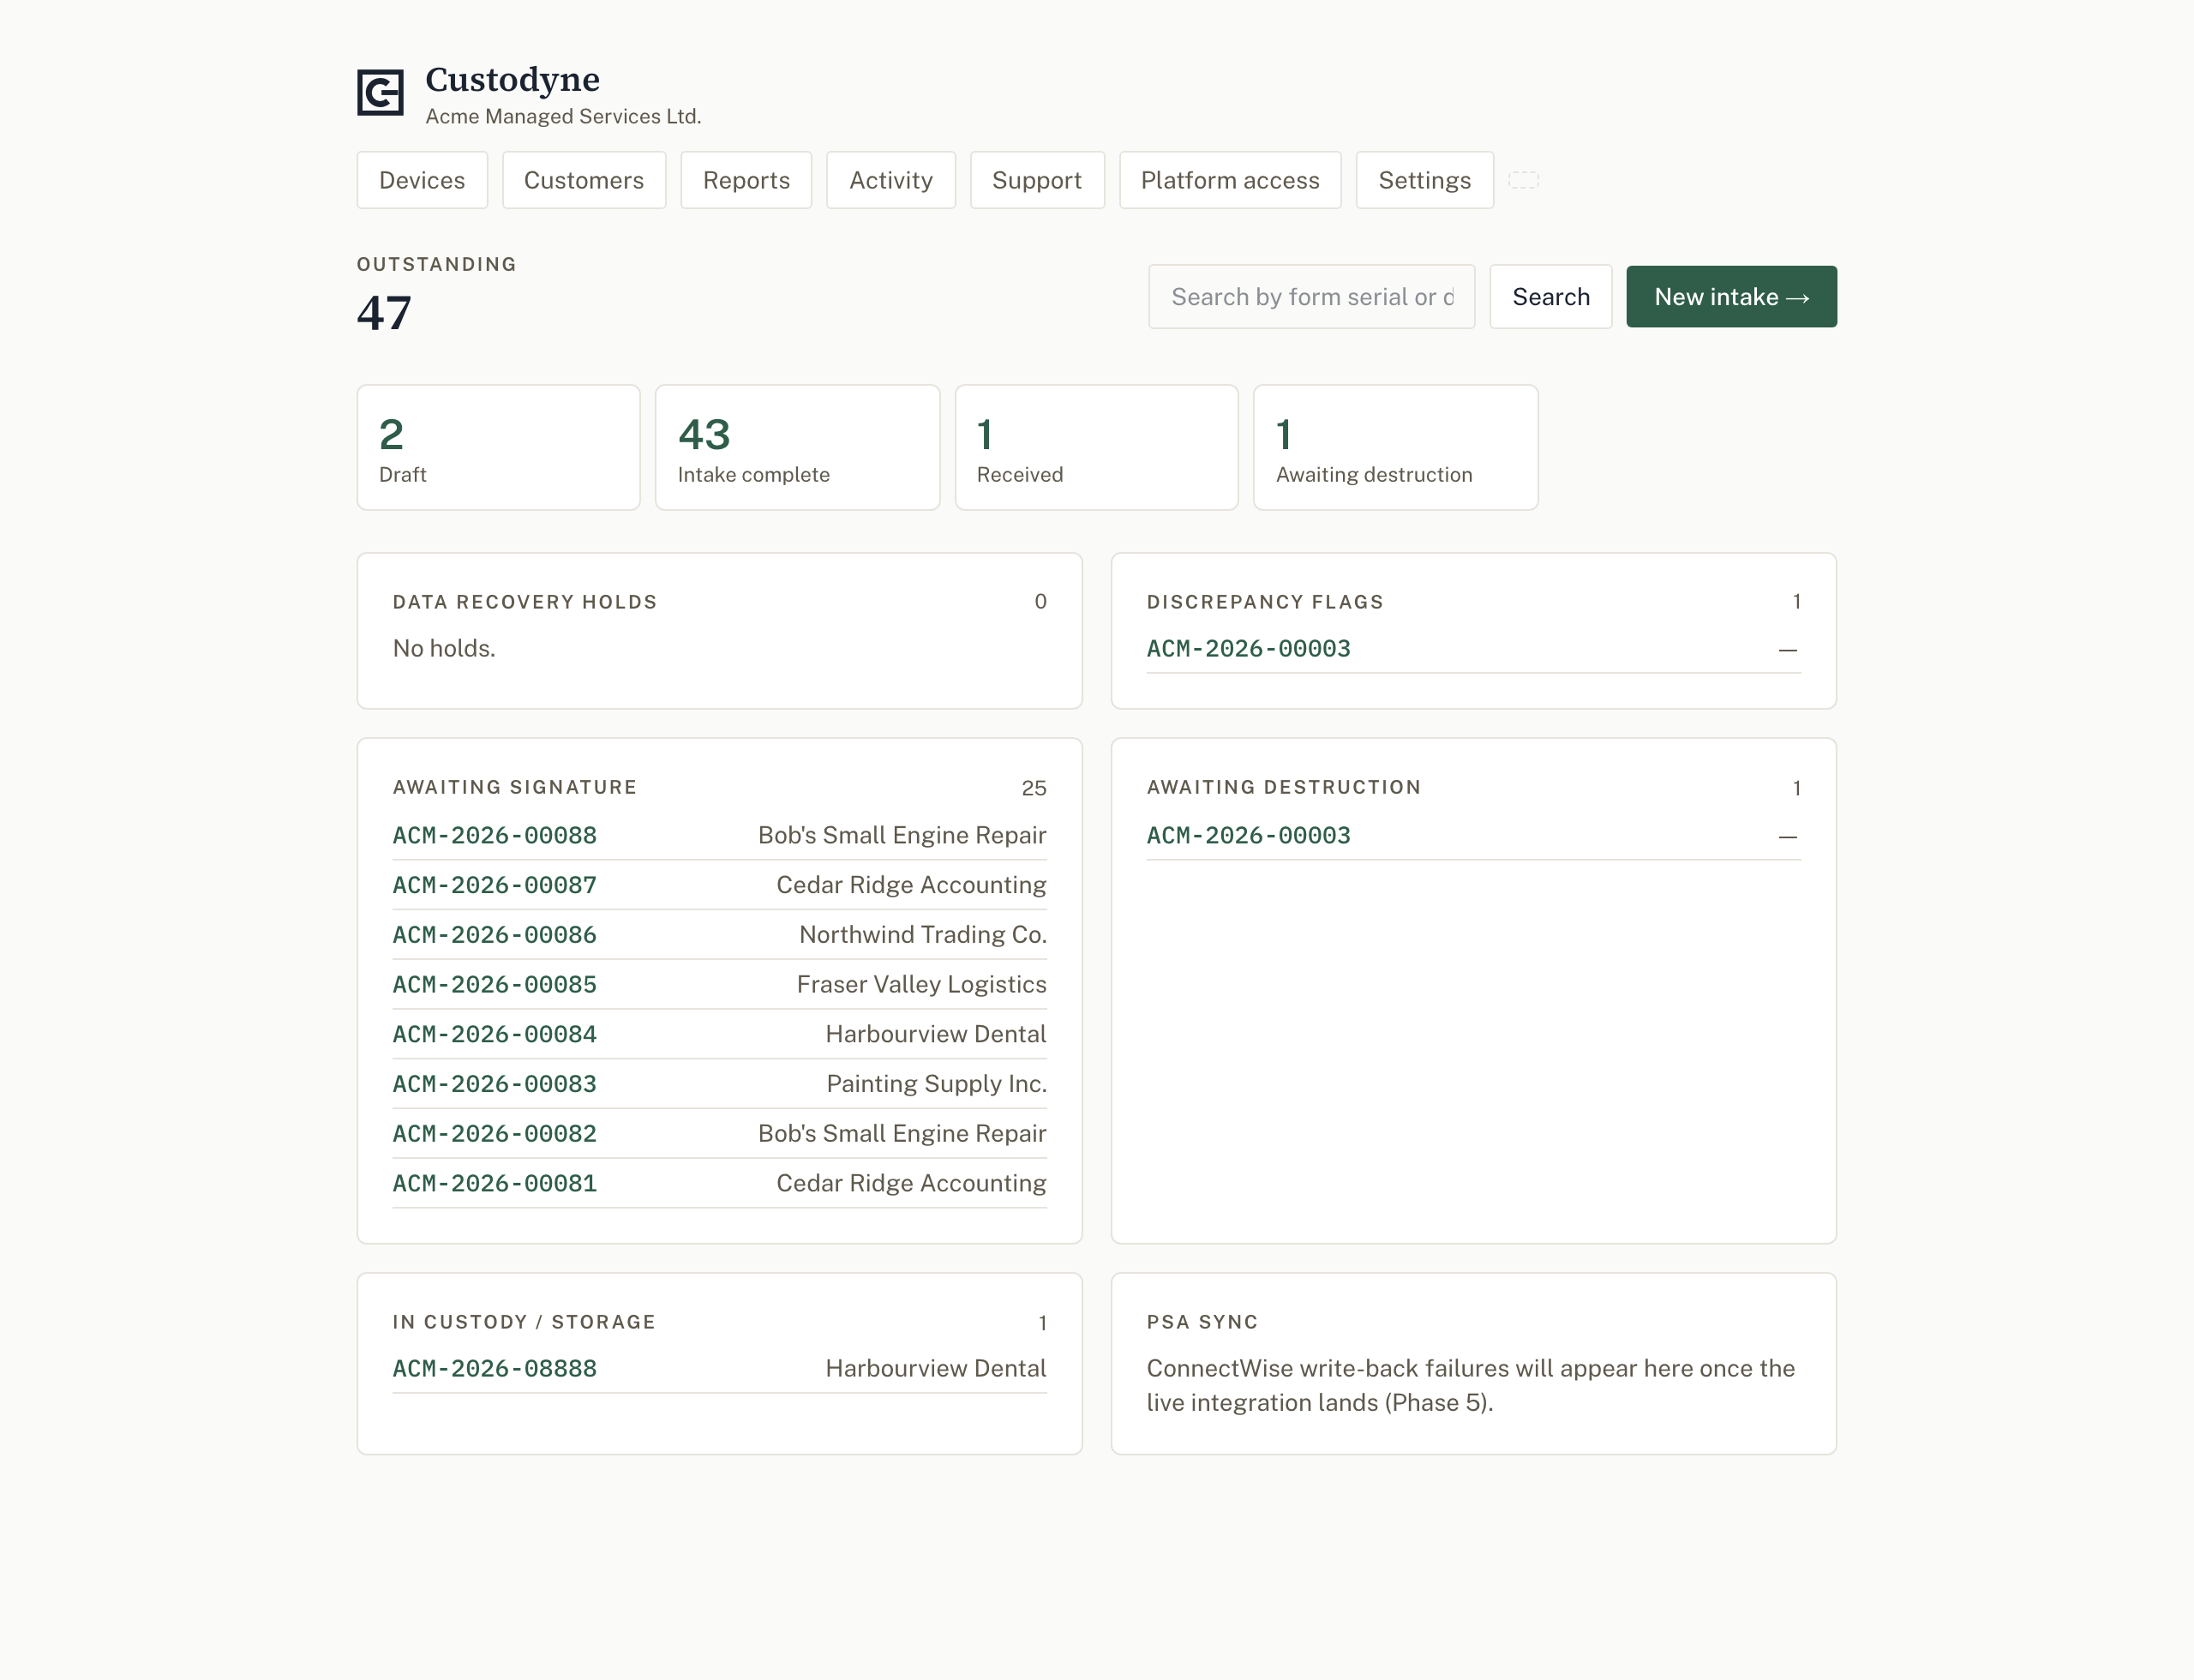Focus the form serial search field
Screen dimensions: 2194x1680
coord(1312,297)
